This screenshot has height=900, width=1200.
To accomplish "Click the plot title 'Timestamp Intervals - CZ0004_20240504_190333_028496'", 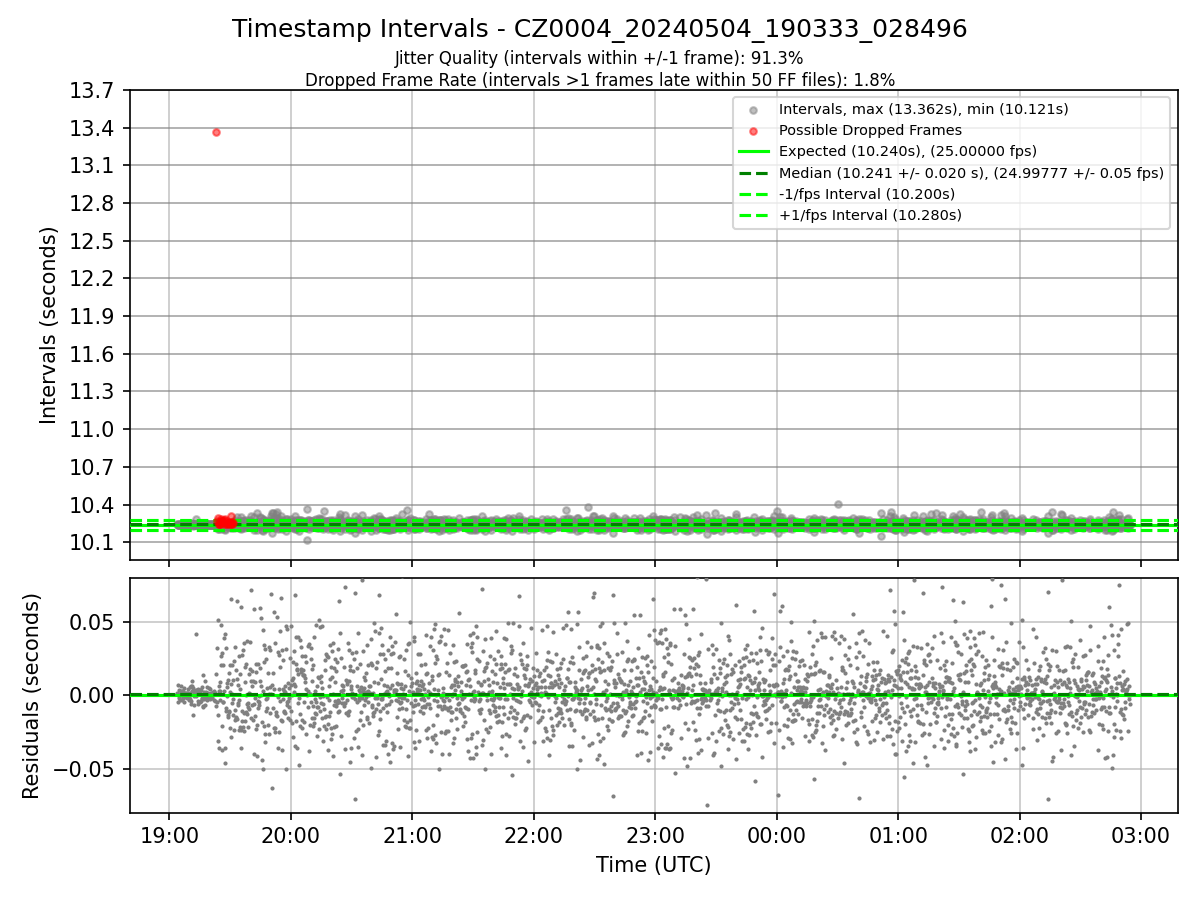I will tap(599, 29).
